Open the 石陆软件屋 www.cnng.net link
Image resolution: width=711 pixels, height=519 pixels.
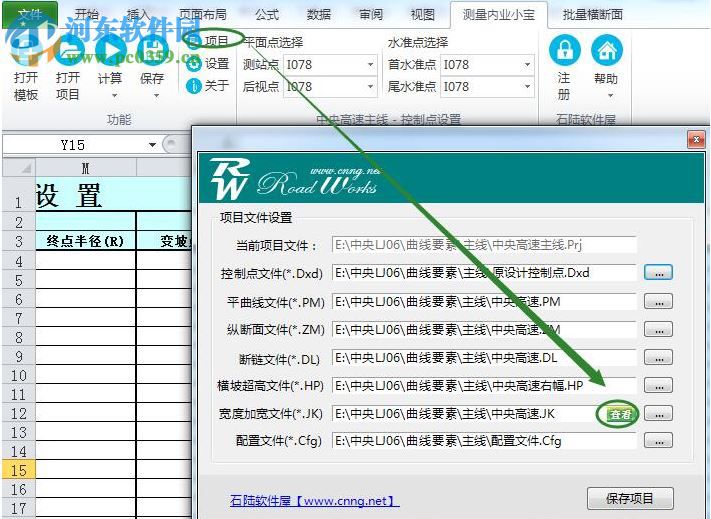314,501
